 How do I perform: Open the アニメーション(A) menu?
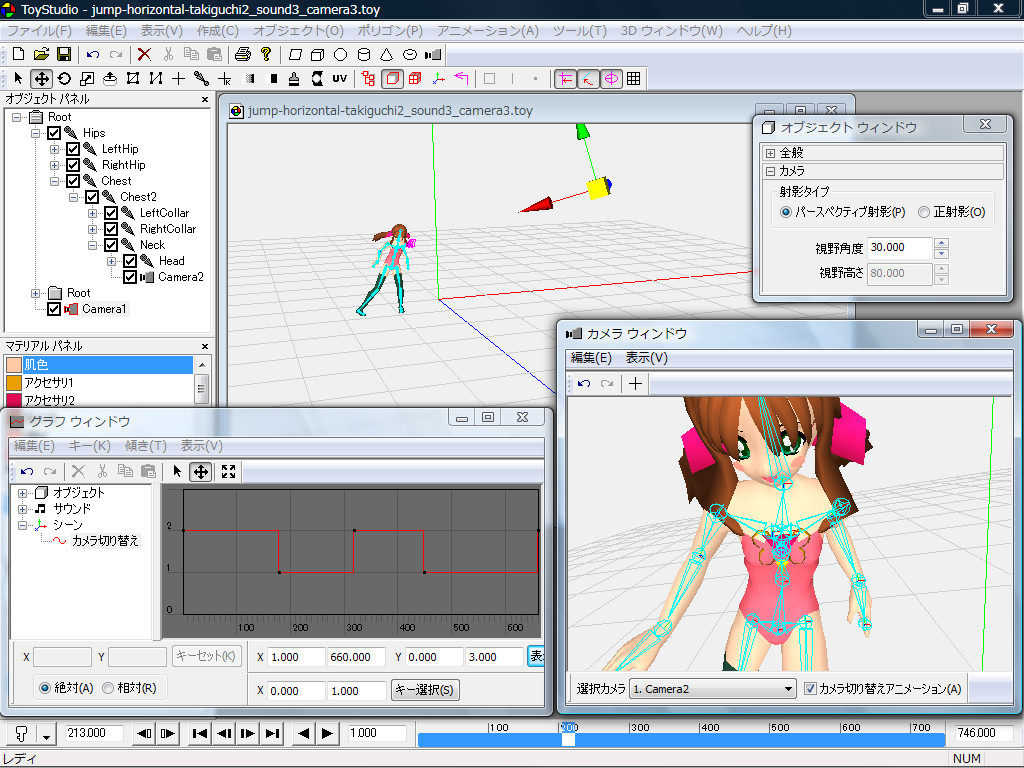click(487, 31)
